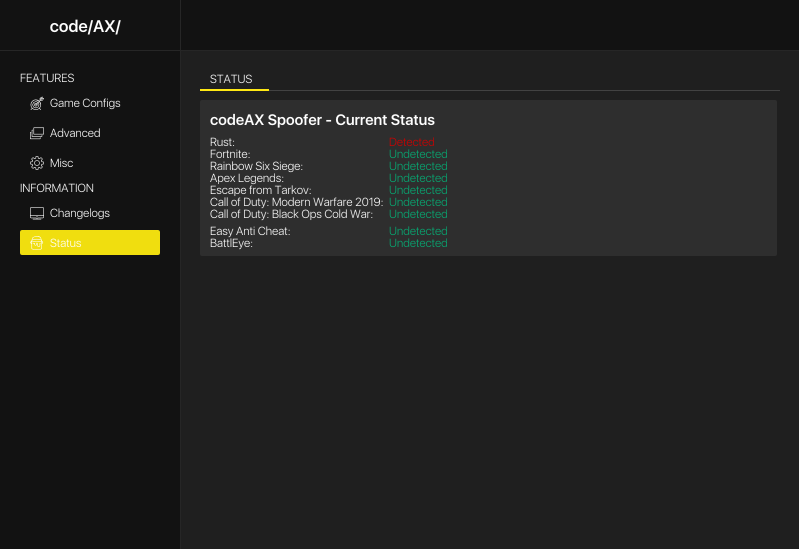Select the INFORMATION section header
This screenshot has width=799, height=549.
[x=57, y=188]
